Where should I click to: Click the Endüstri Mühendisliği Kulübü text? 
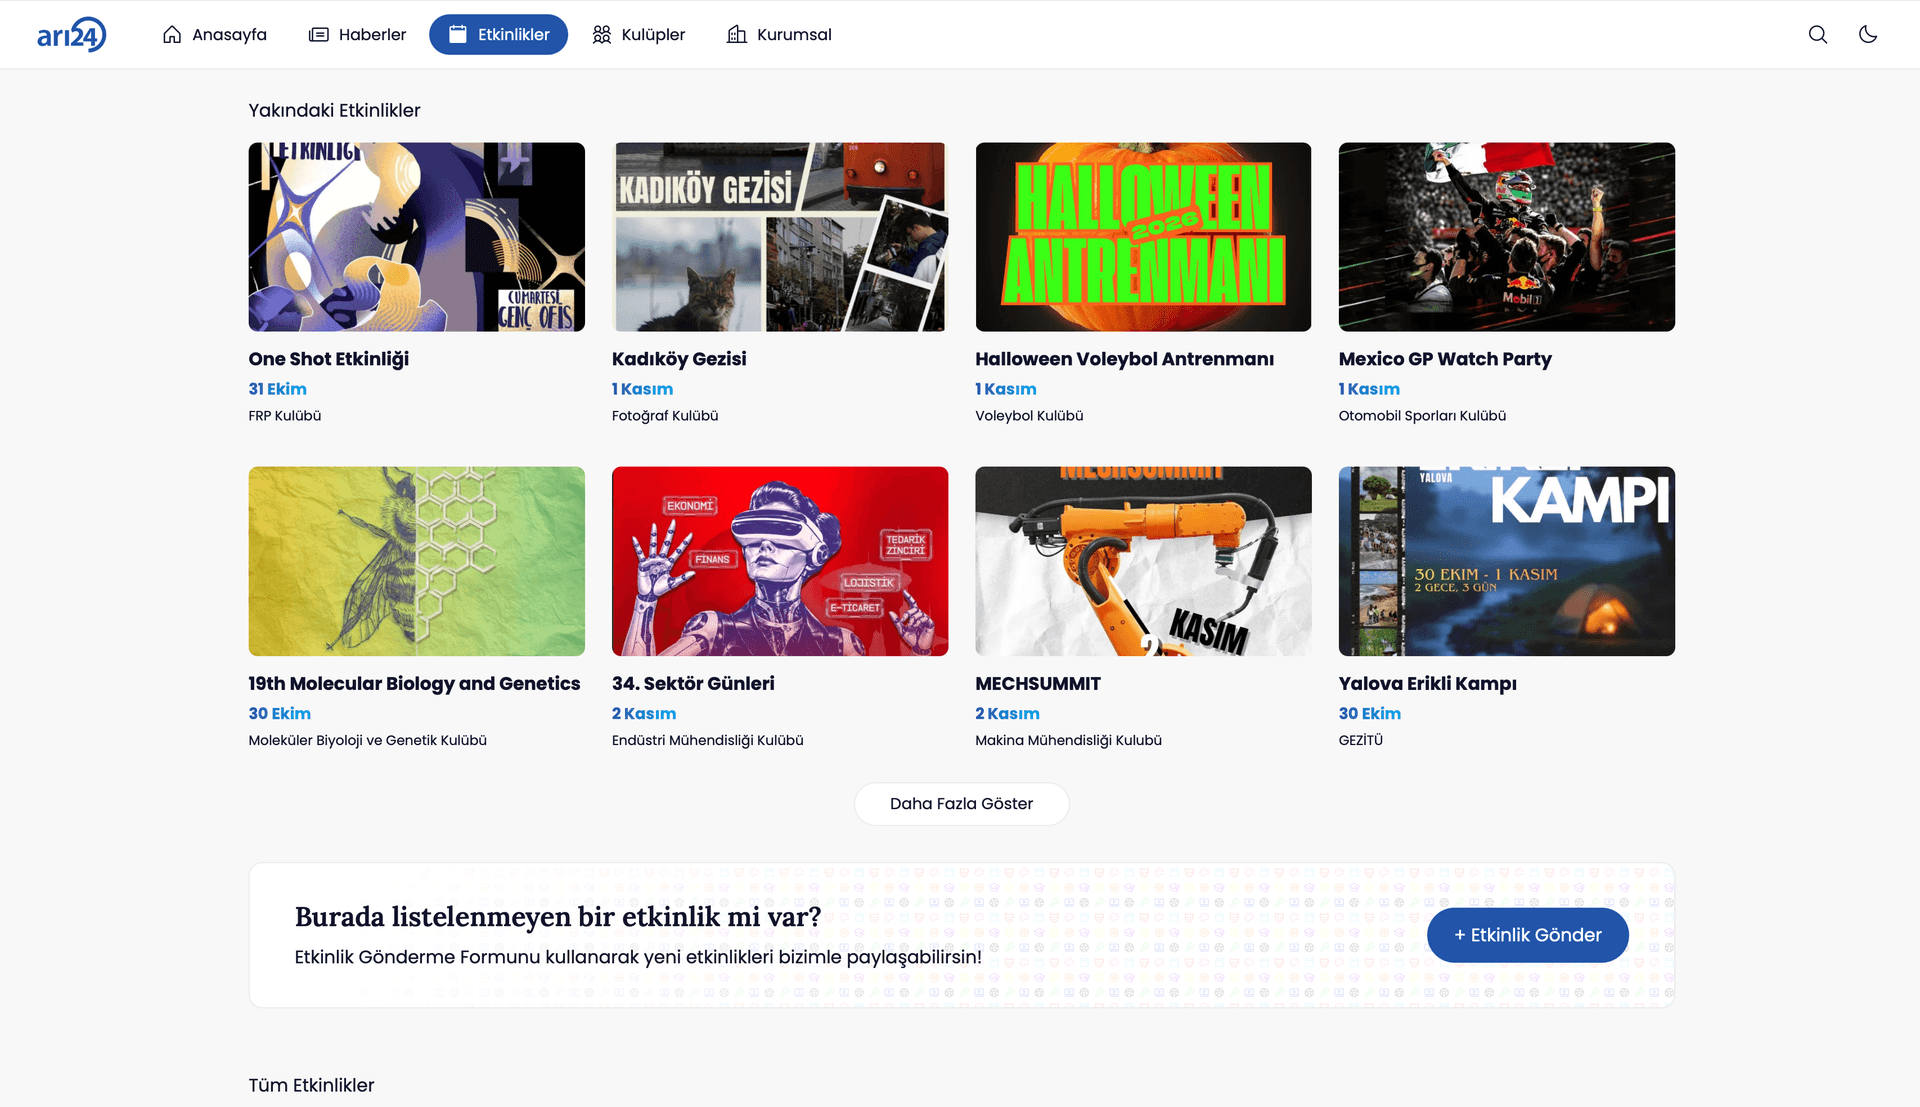[708, 741]
